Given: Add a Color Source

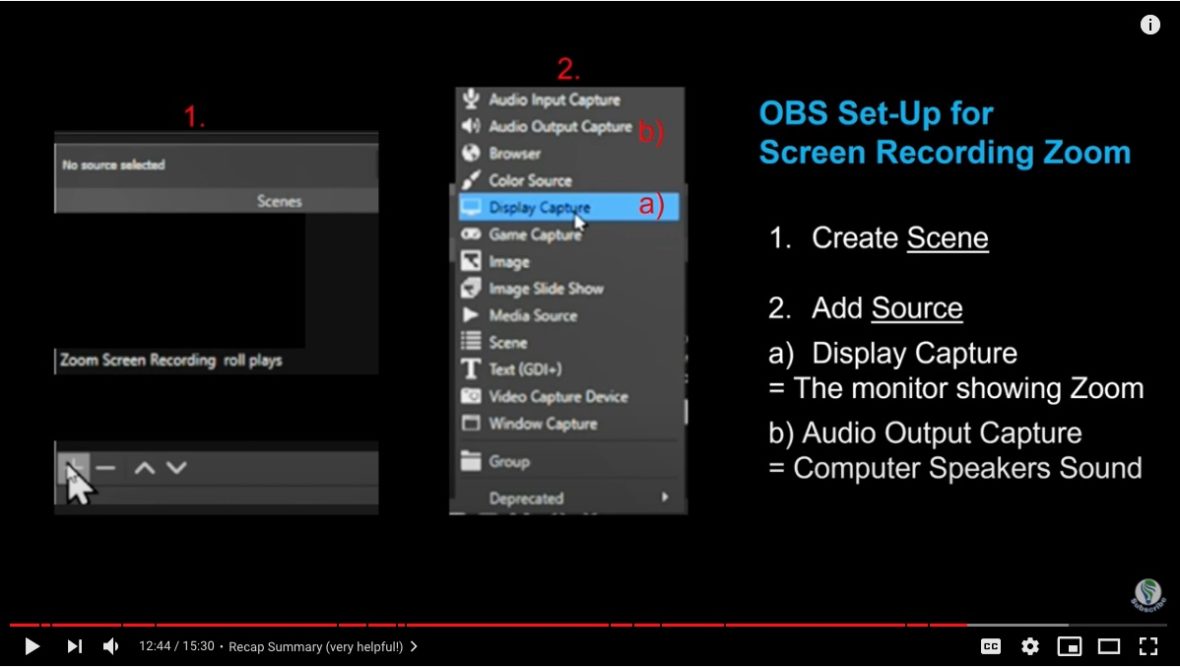Looking at the screenshot, I should (528, 180).
